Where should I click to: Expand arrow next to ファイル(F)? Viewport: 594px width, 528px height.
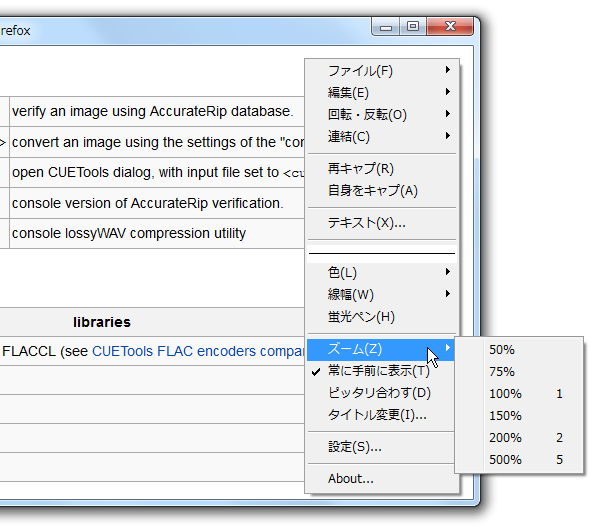click(448, 70)
